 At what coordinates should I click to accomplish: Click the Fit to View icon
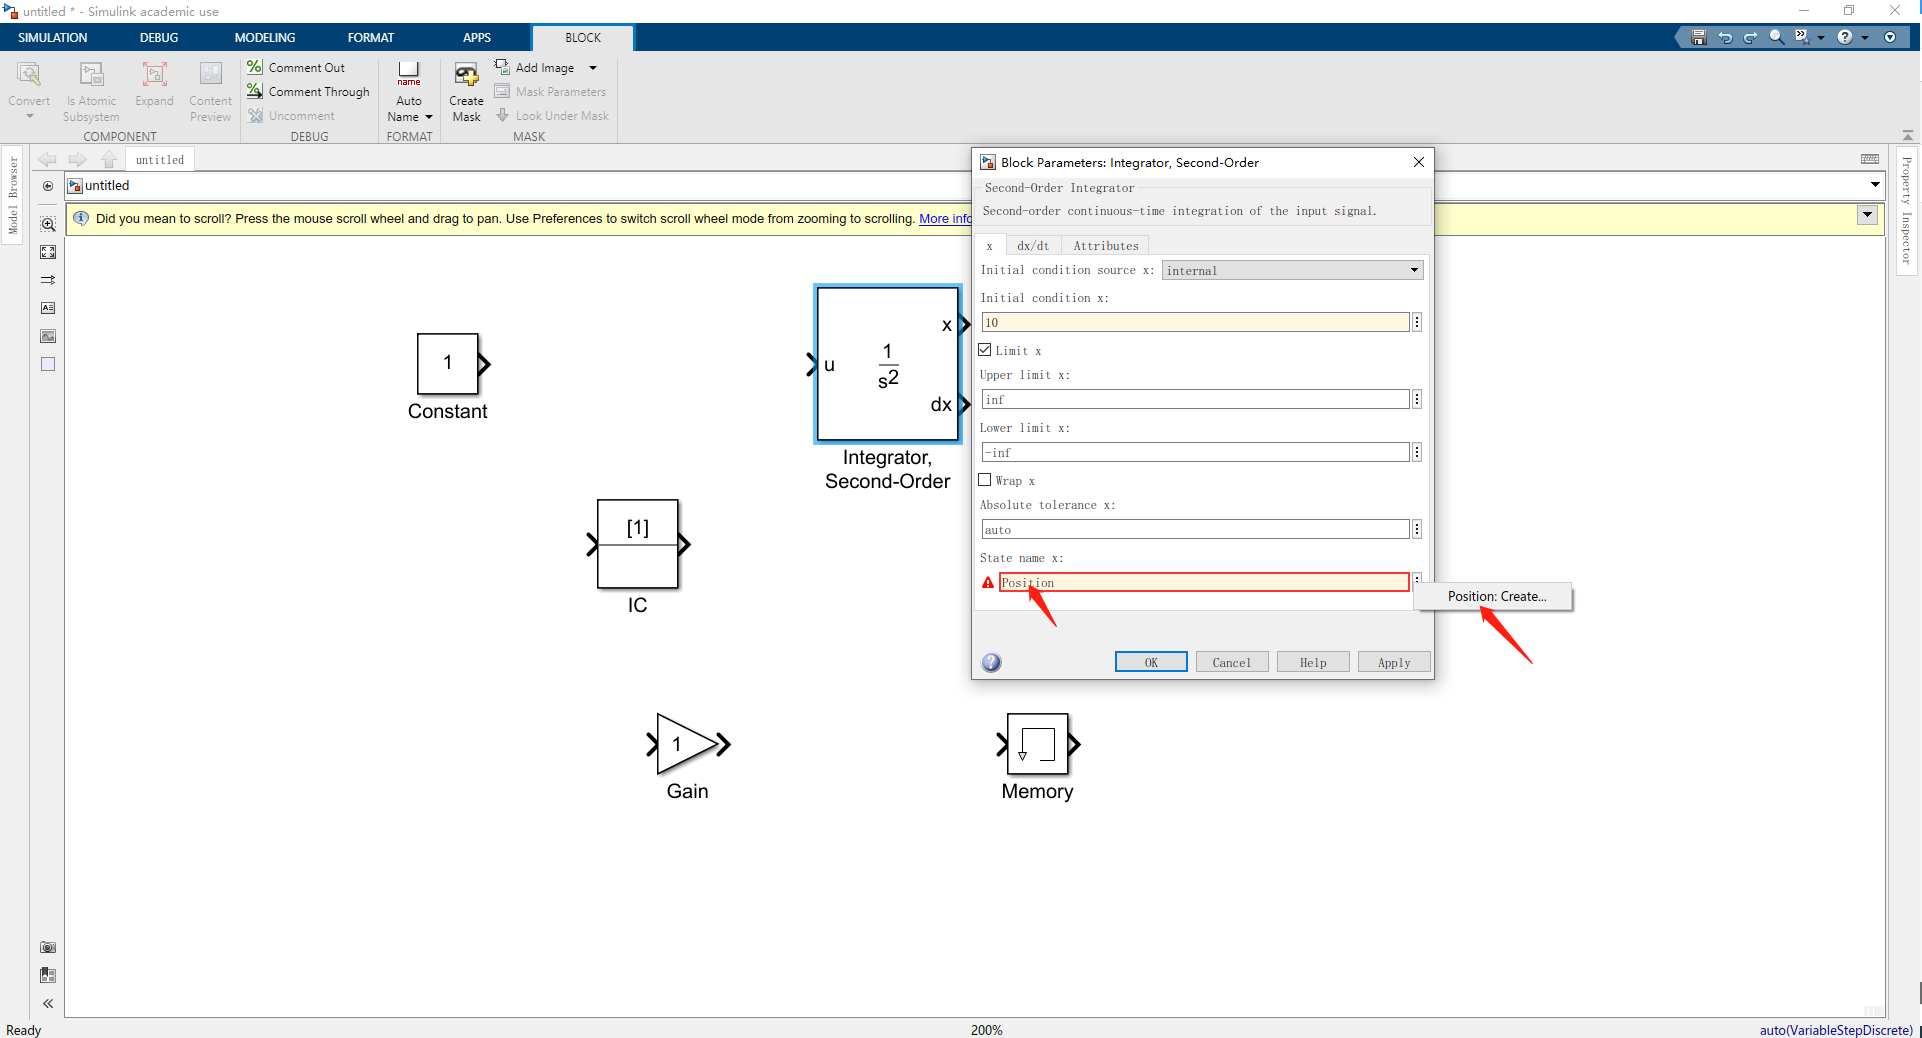point(48,252)
